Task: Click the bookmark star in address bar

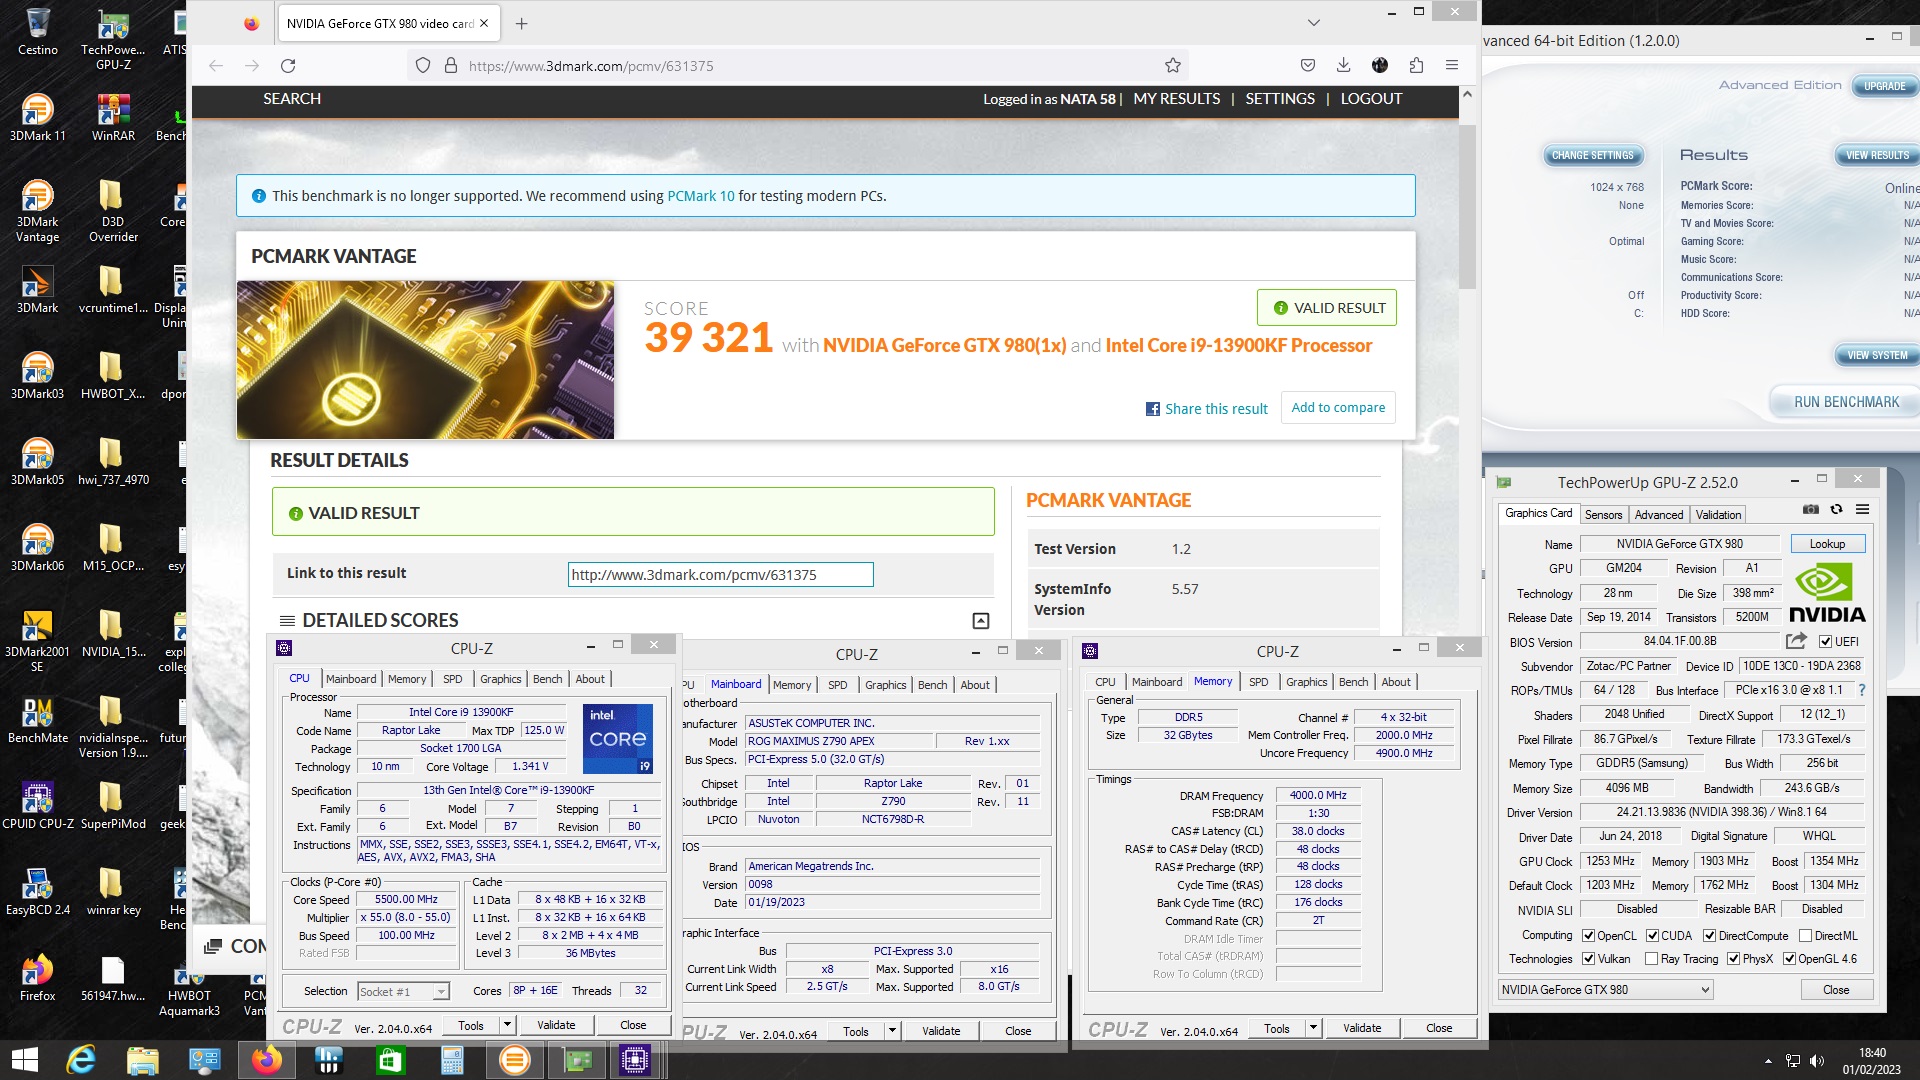Action: pyautogui.click(x=1173, y=66)
